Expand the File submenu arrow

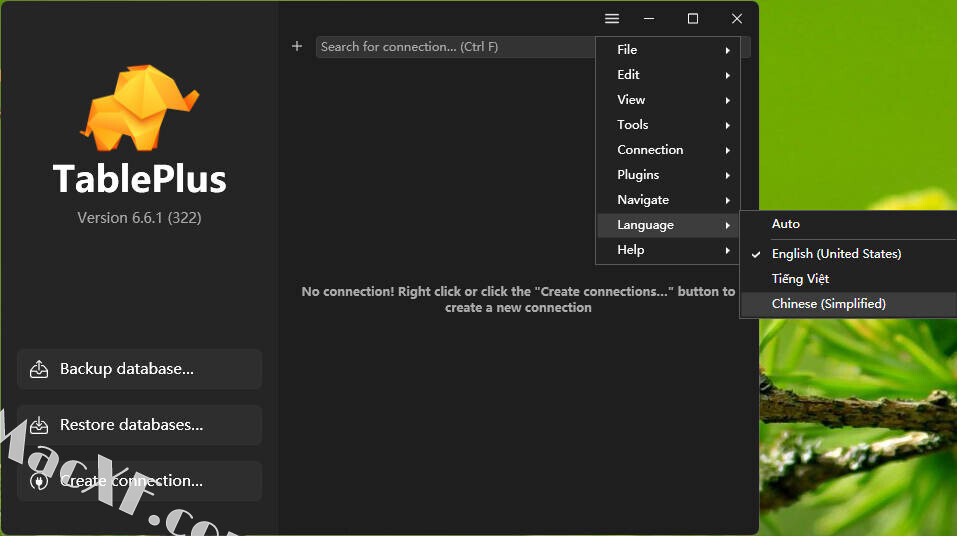pos(728,50)
